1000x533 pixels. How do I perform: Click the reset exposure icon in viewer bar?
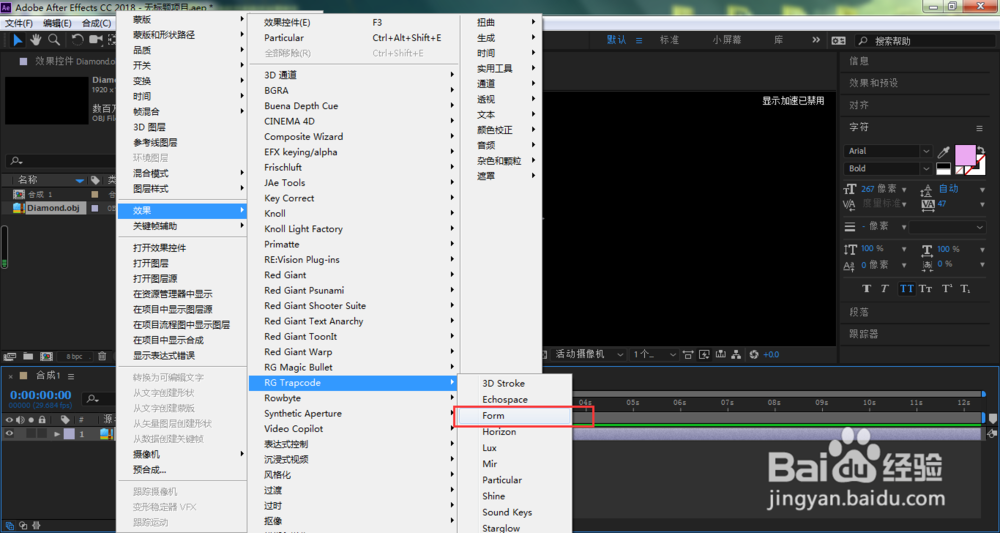pyautogui.click(x=754, y=354)
